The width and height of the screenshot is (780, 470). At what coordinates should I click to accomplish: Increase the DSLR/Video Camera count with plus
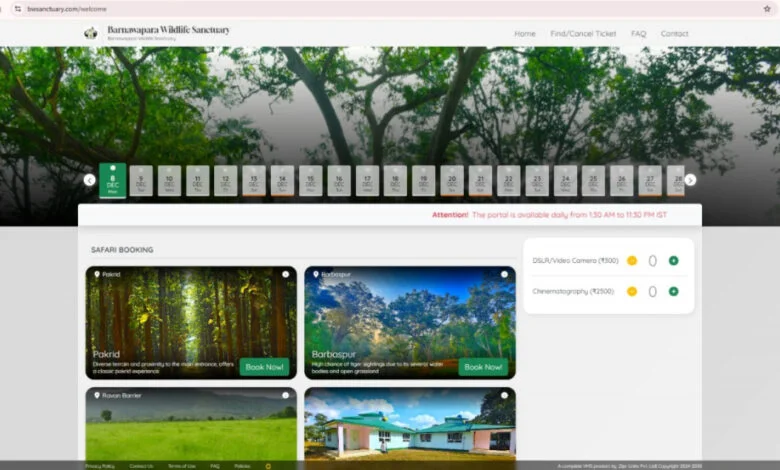[x=673, y=261]
